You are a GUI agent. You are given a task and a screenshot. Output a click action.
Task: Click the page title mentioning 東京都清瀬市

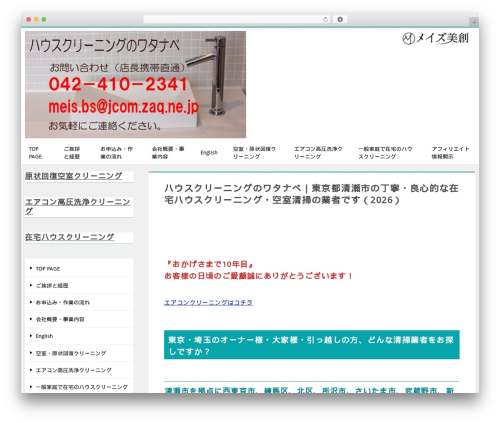(312, 194)
